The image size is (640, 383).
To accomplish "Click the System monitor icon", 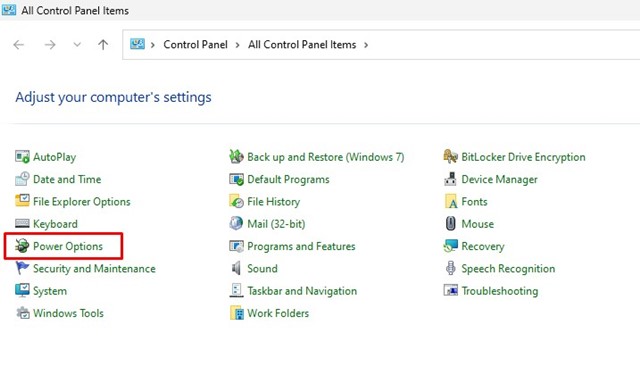I will pyautogui.click(x=22, y=290).
